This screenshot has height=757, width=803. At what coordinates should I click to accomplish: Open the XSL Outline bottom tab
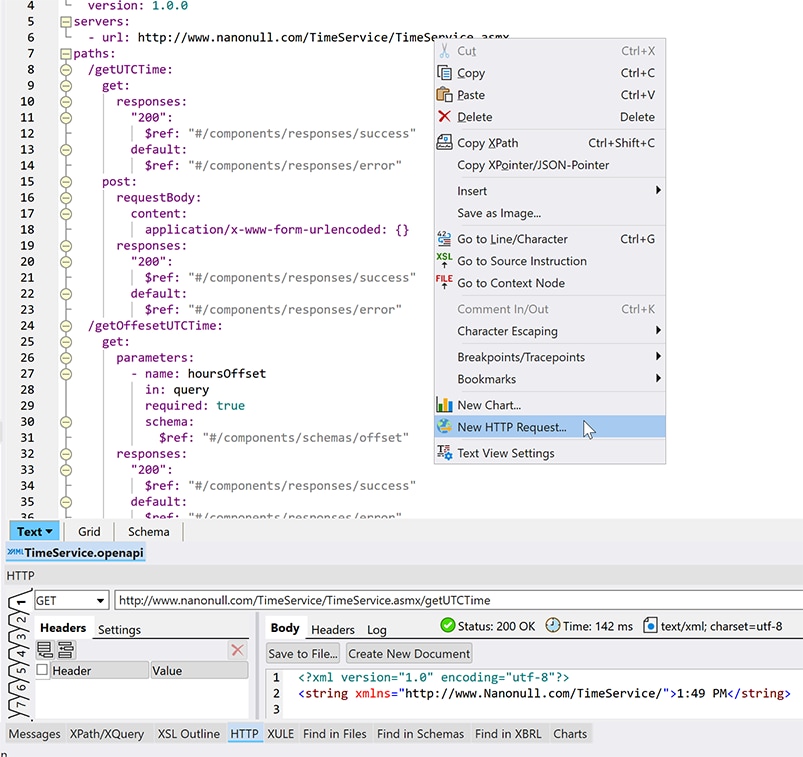point(188,733)
